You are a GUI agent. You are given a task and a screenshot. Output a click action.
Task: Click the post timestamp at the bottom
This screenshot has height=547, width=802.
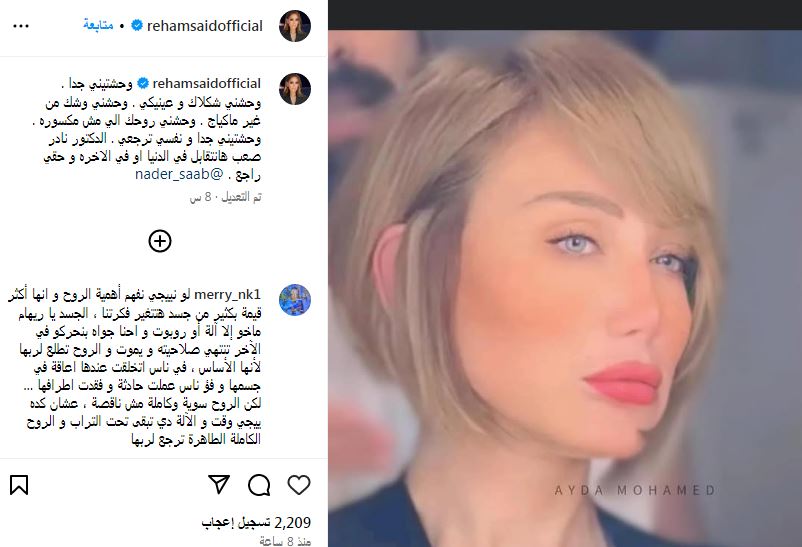pos(285,541)
